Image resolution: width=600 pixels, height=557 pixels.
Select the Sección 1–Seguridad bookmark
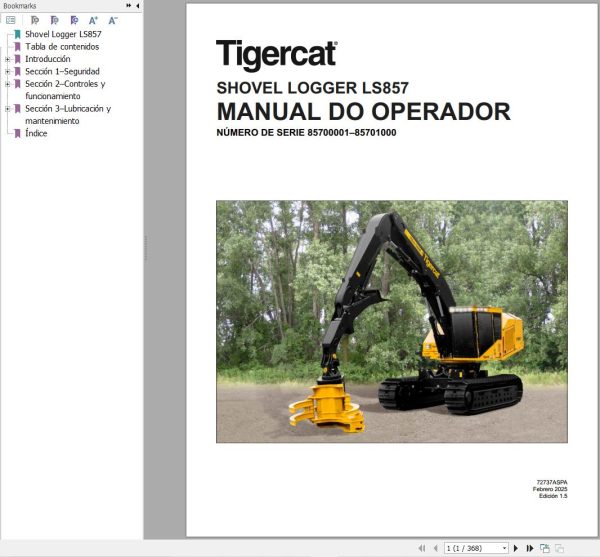click(62, 72)
